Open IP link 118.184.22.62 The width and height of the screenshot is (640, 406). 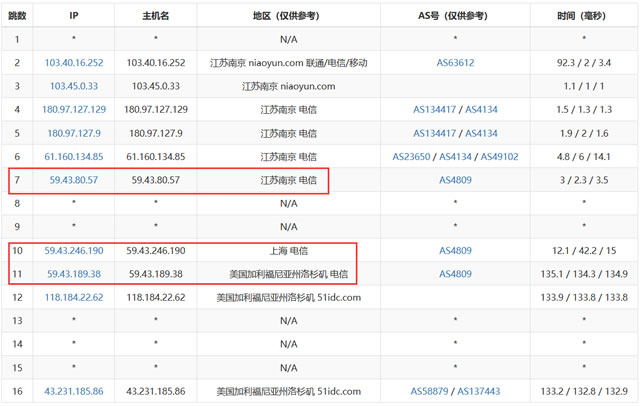73,297
